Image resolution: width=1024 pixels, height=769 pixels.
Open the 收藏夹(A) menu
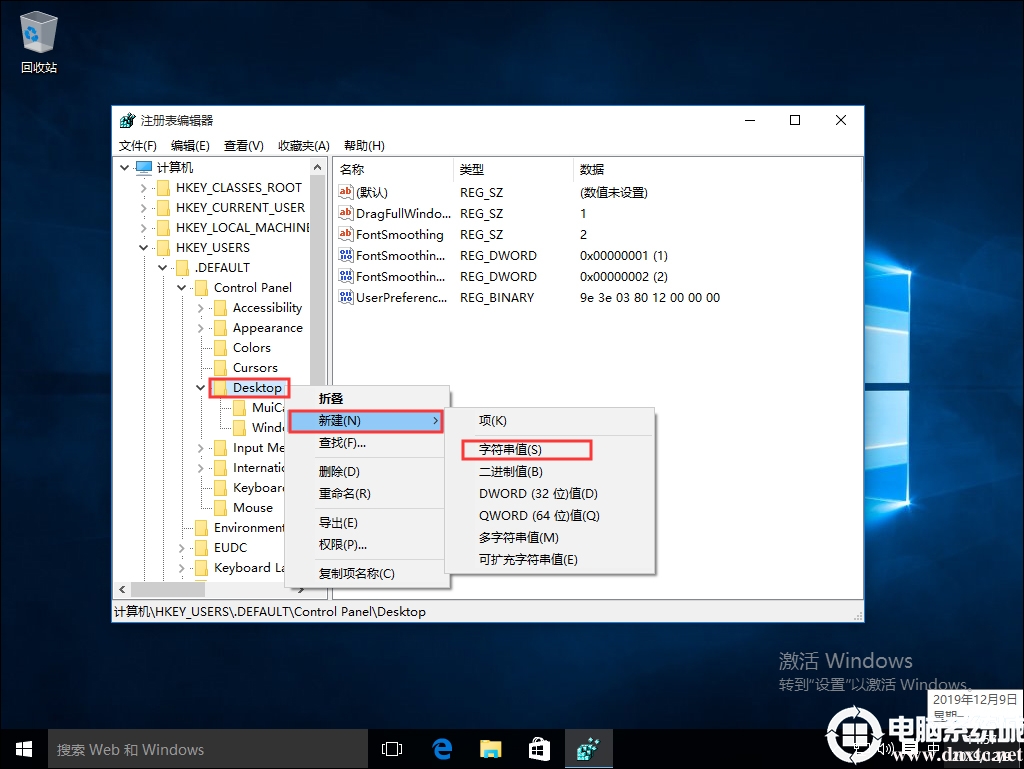pyautogui.click(x=304, y=146)
